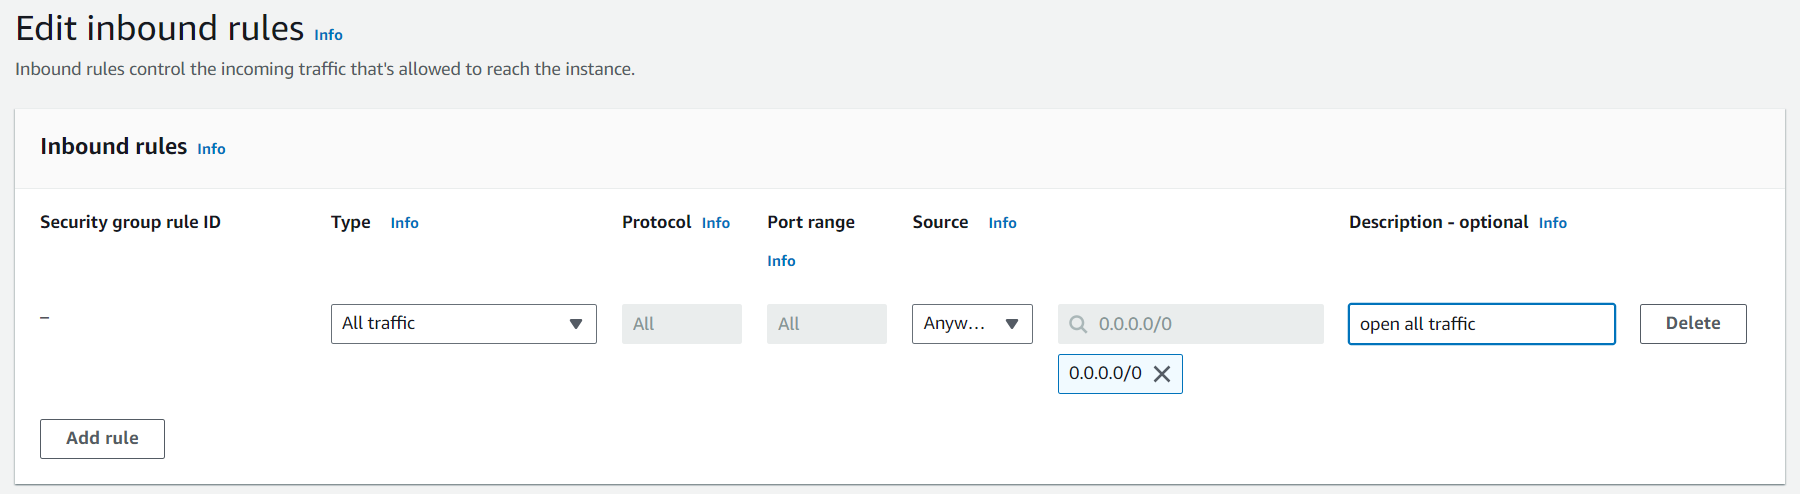Select the 0.0.0.0/0 chip label text
Image resolution: width=1800 pixels, height=494 pixels.
click(x=1104, y=374)
